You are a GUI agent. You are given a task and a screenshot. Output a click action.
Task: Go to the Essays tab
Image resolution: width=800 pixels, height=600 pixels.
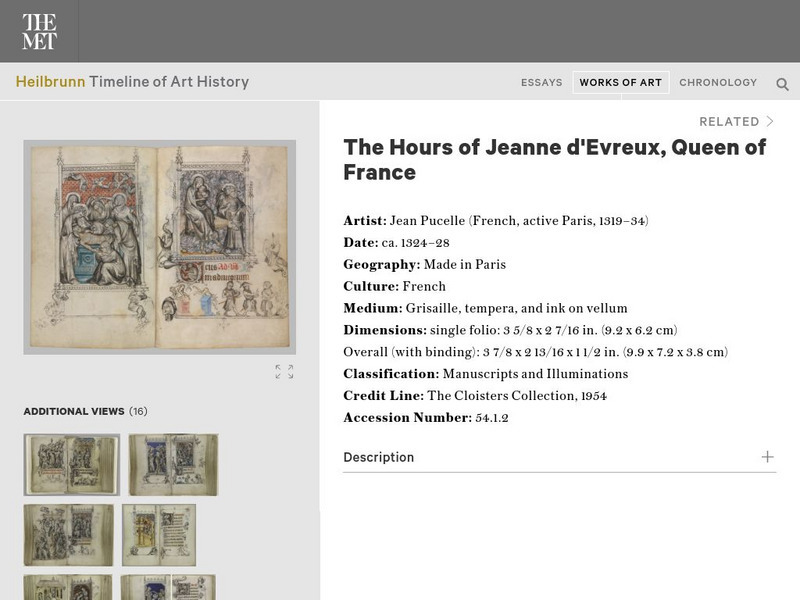541,82
